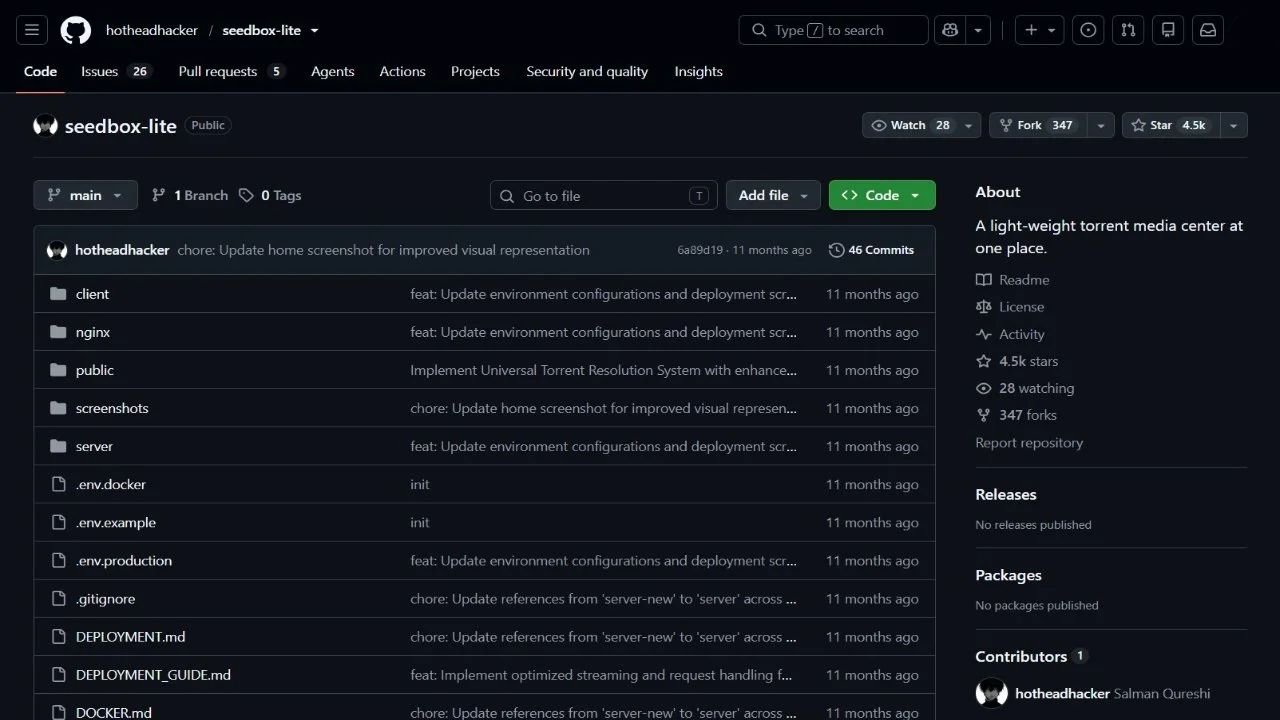Watch the repository

[909, 125]
